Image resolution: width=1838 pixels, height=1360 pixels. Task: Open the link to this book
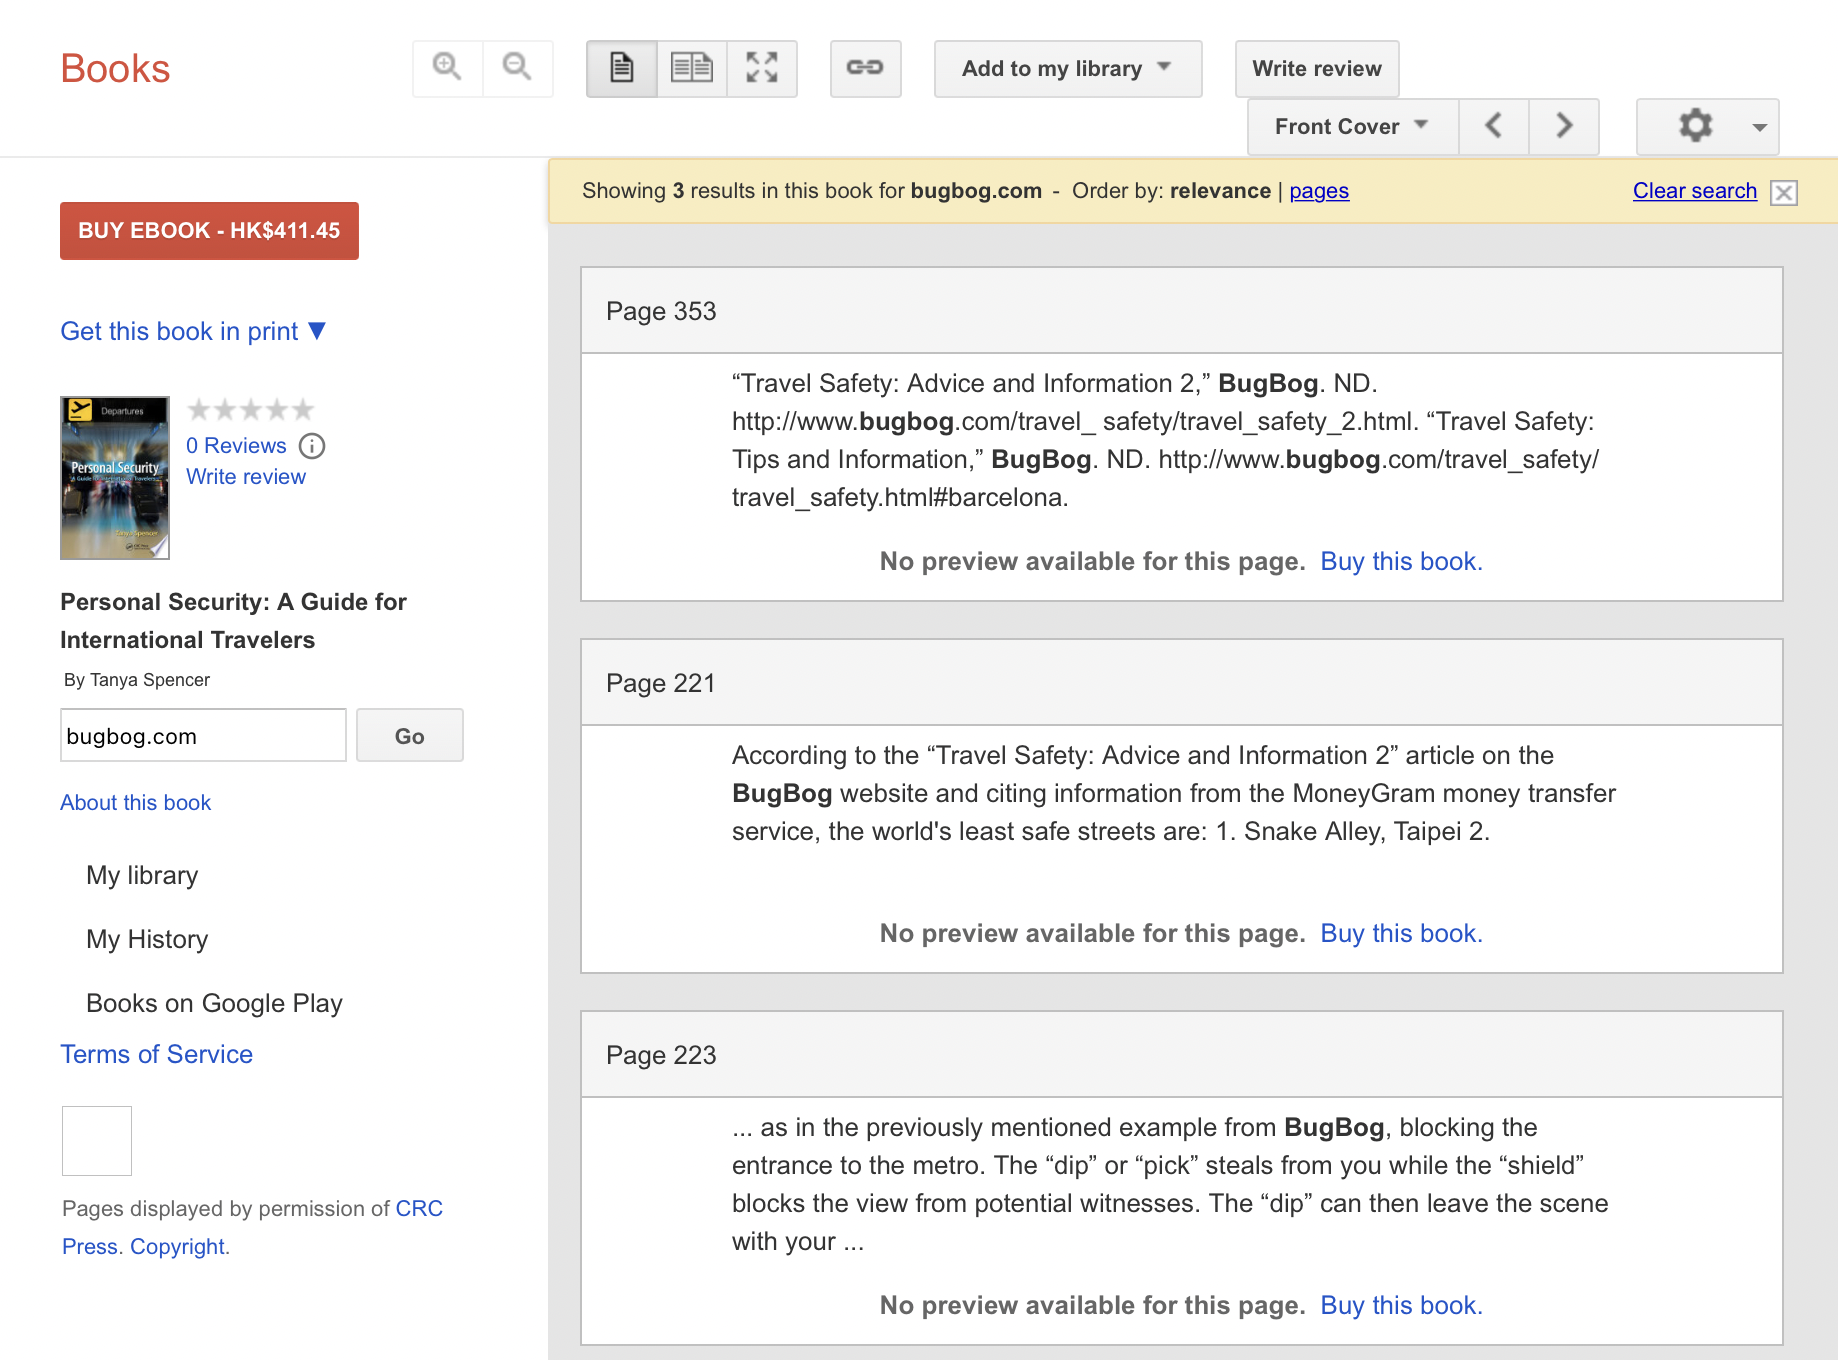coord(866,68)
